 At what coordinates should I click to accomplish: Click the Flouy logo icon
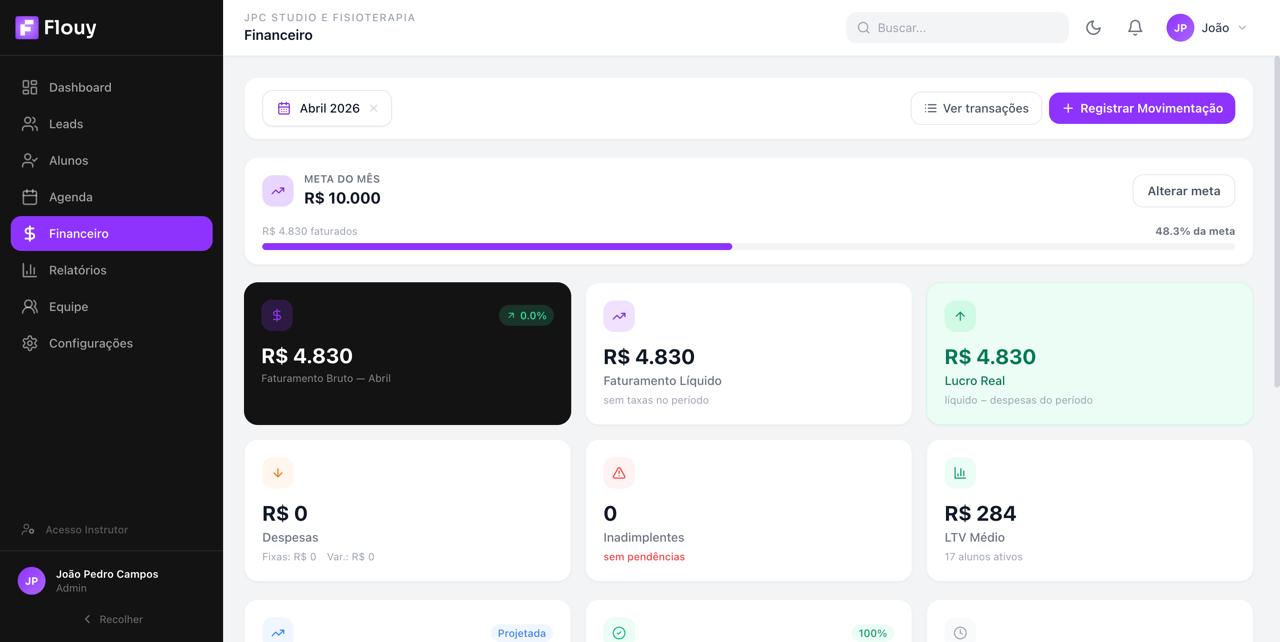[x=27, y=28]
